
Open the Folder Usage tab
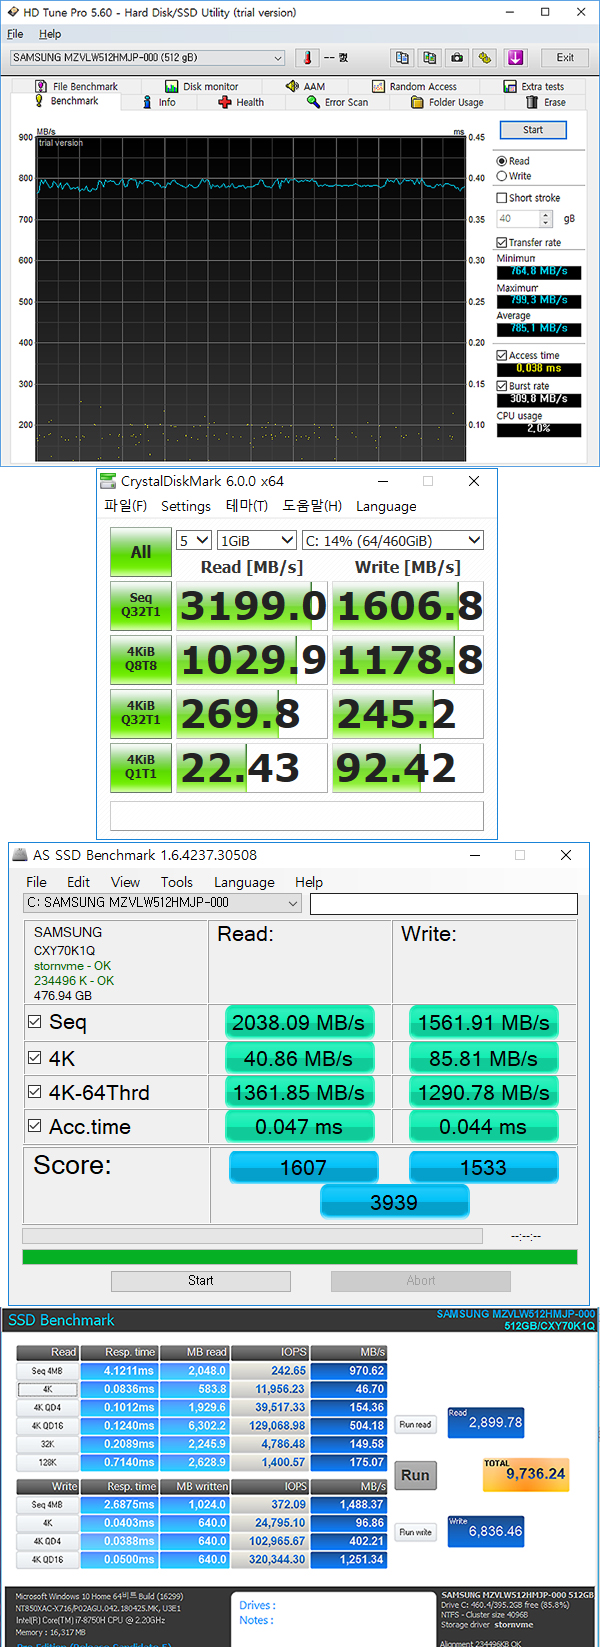tap(447, 102)
